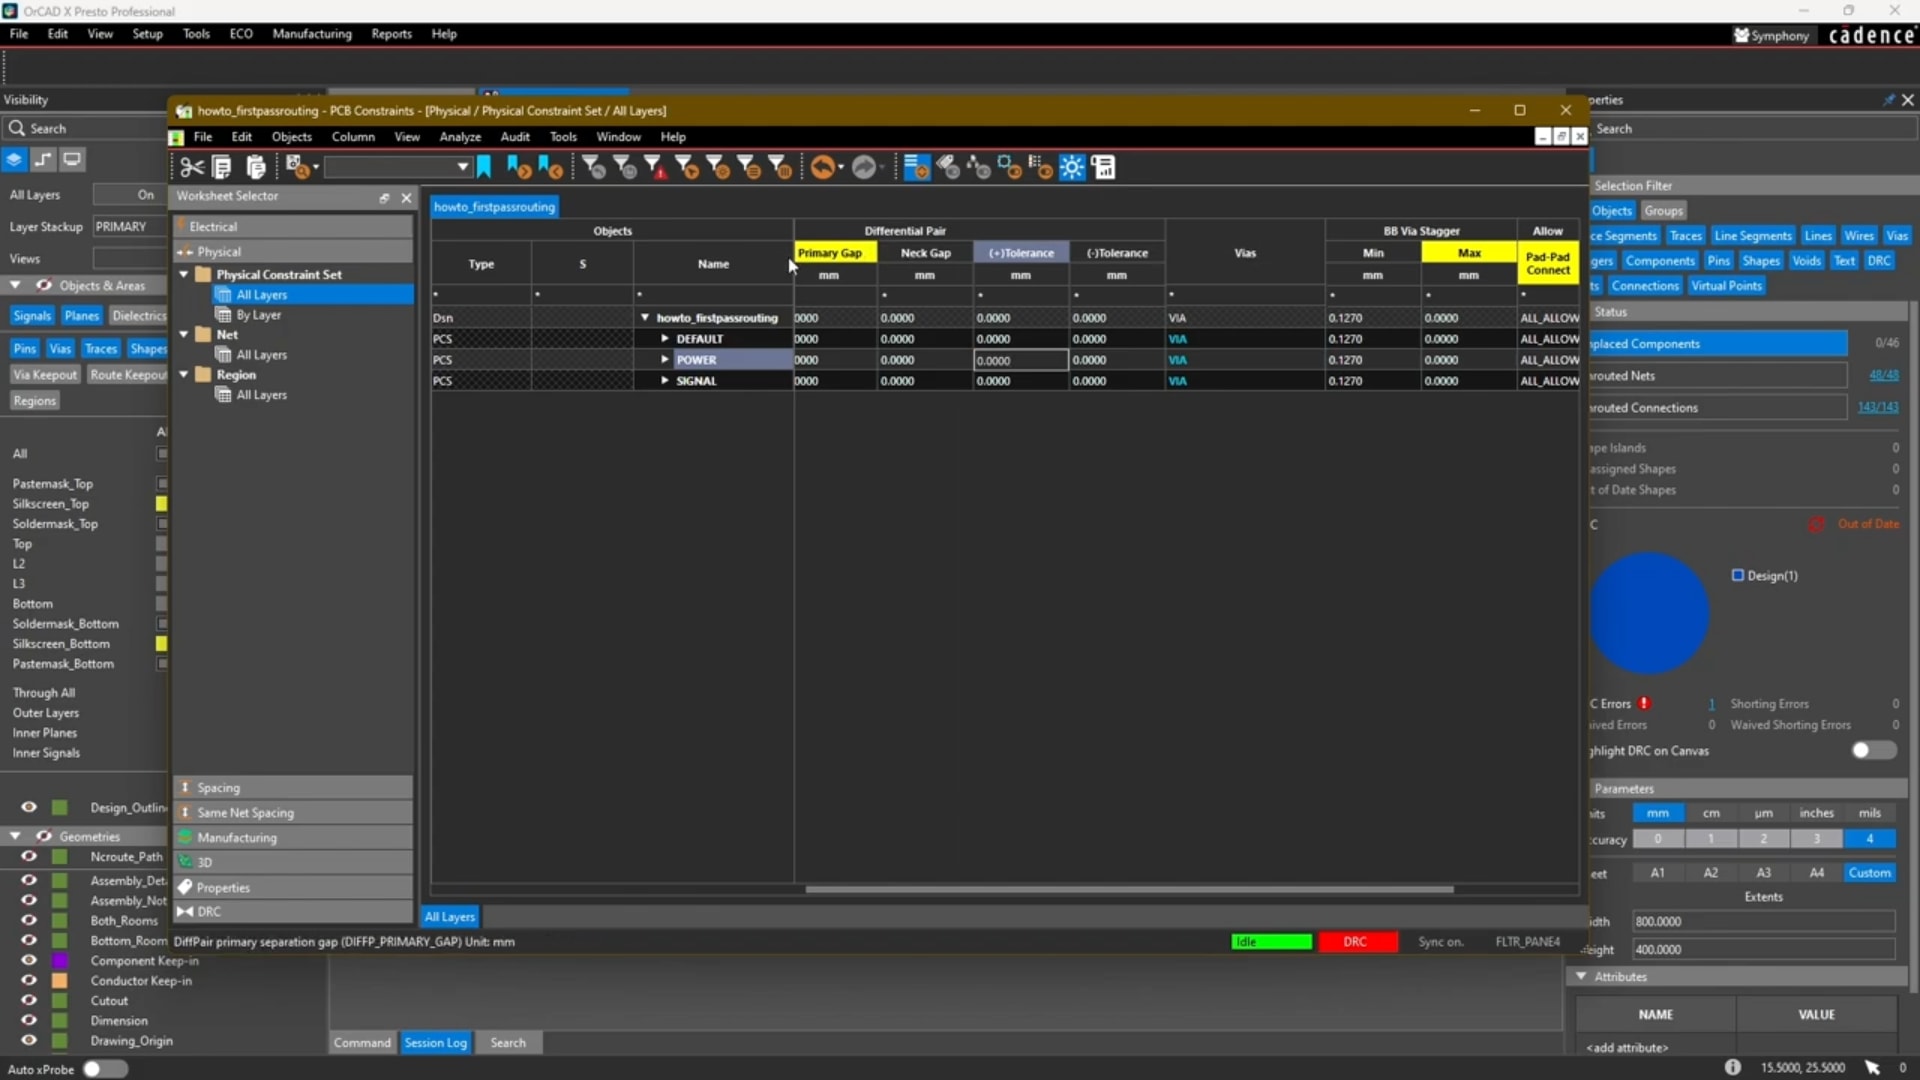This screenshot has height=1080, width=1920.
Task: Open the Audit menu in Constraints window
Action: click(x=515, y=137)
